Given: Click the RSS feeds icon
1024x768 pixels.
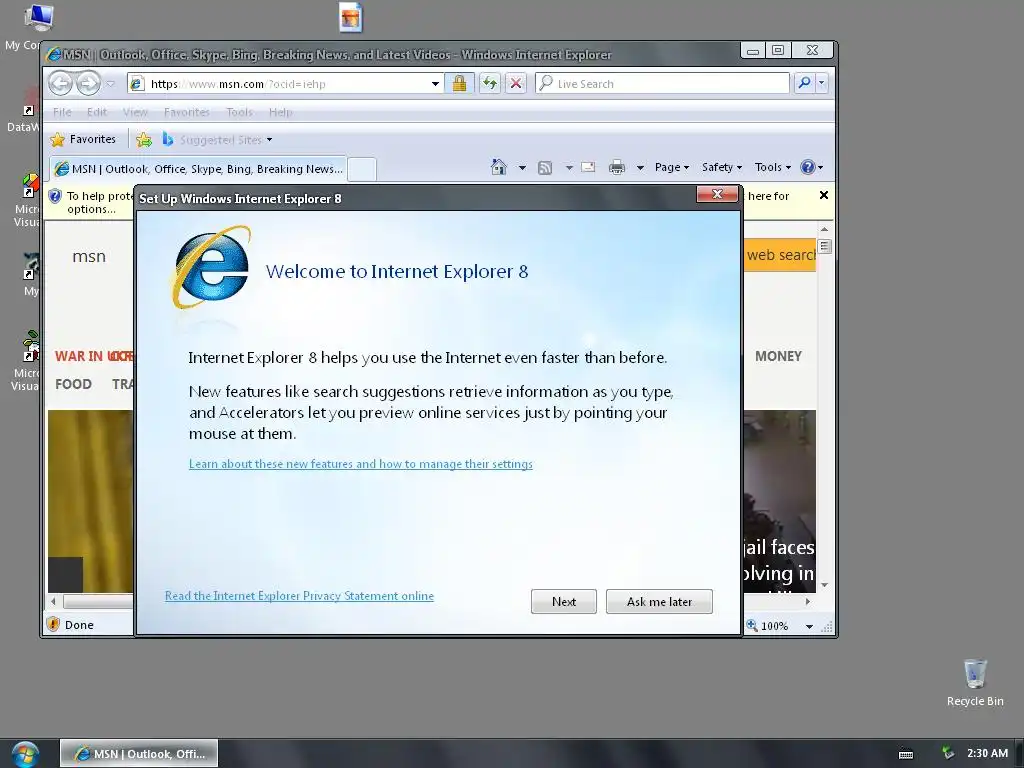Looking at the screenshot, I should [545, 168].
